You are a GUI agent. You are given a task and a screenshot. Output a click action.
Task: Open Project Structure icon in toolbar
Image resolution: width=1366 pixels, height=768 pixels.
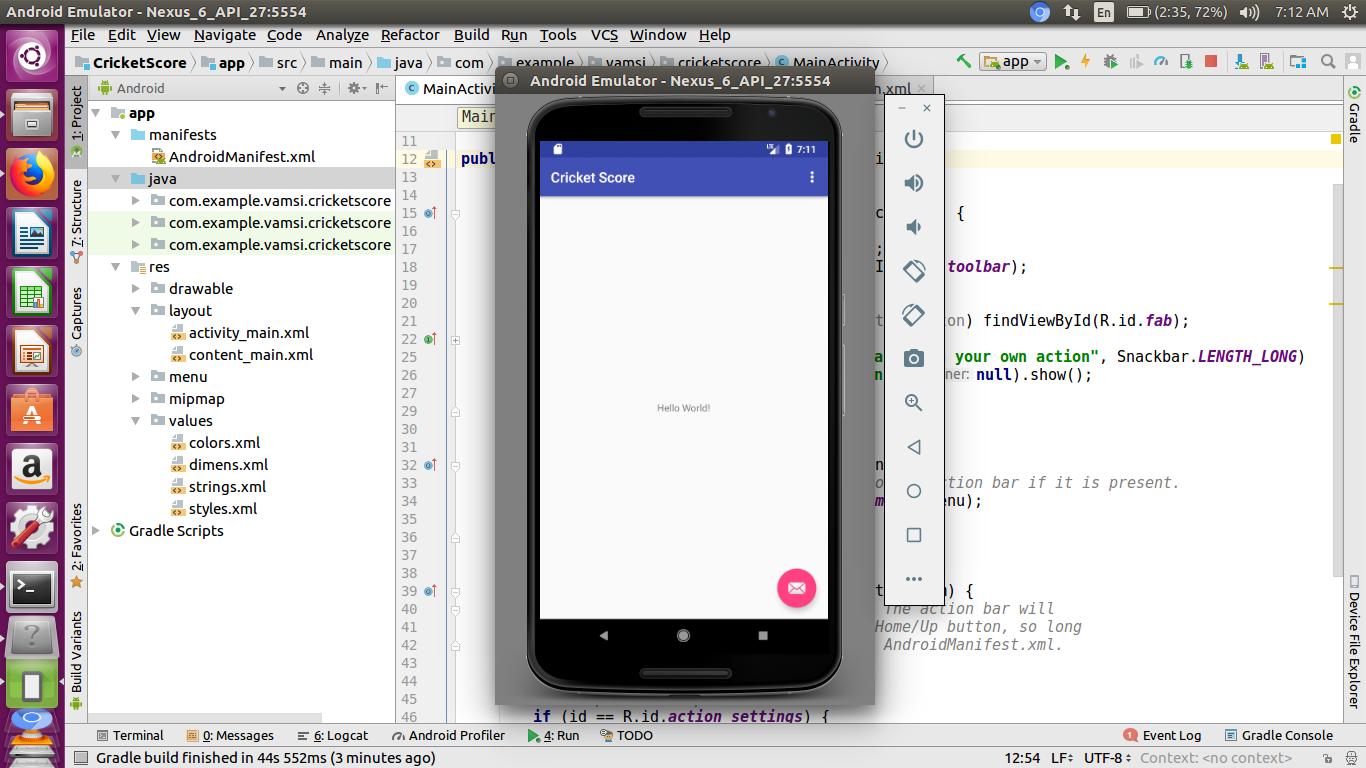1298,62
